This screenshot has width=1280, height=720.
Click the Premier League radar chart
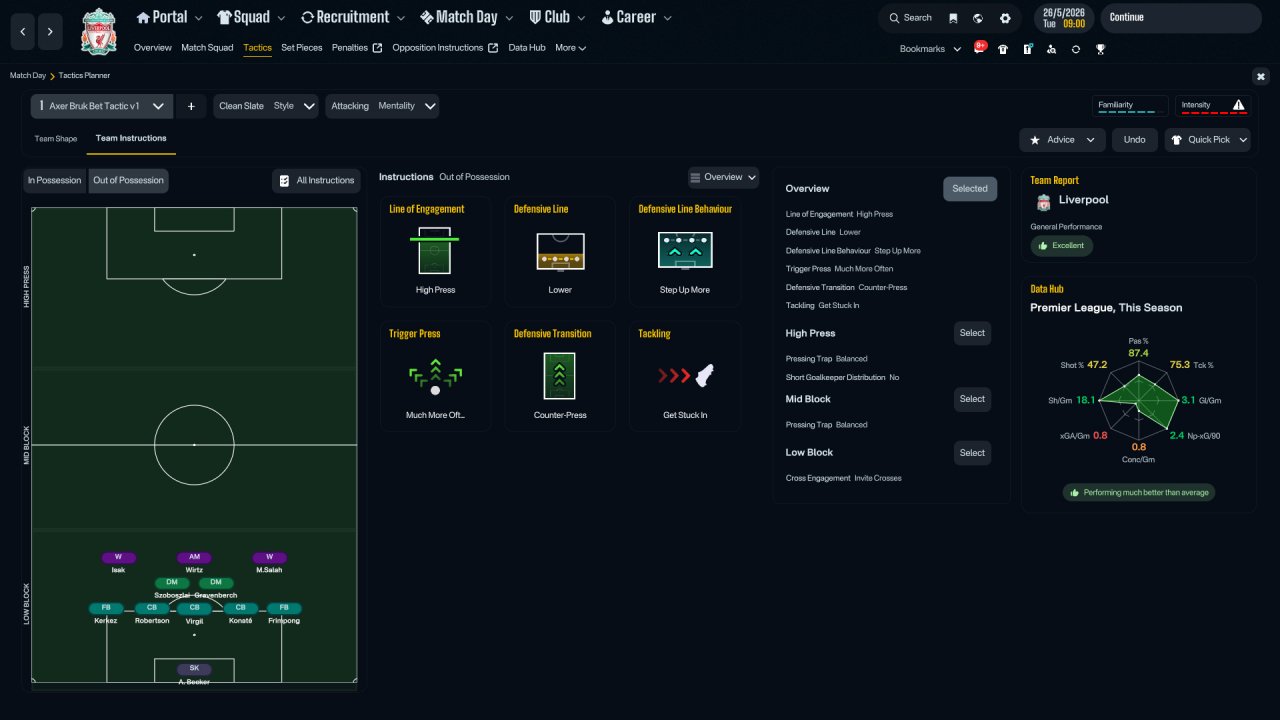tap(1138, 399)
